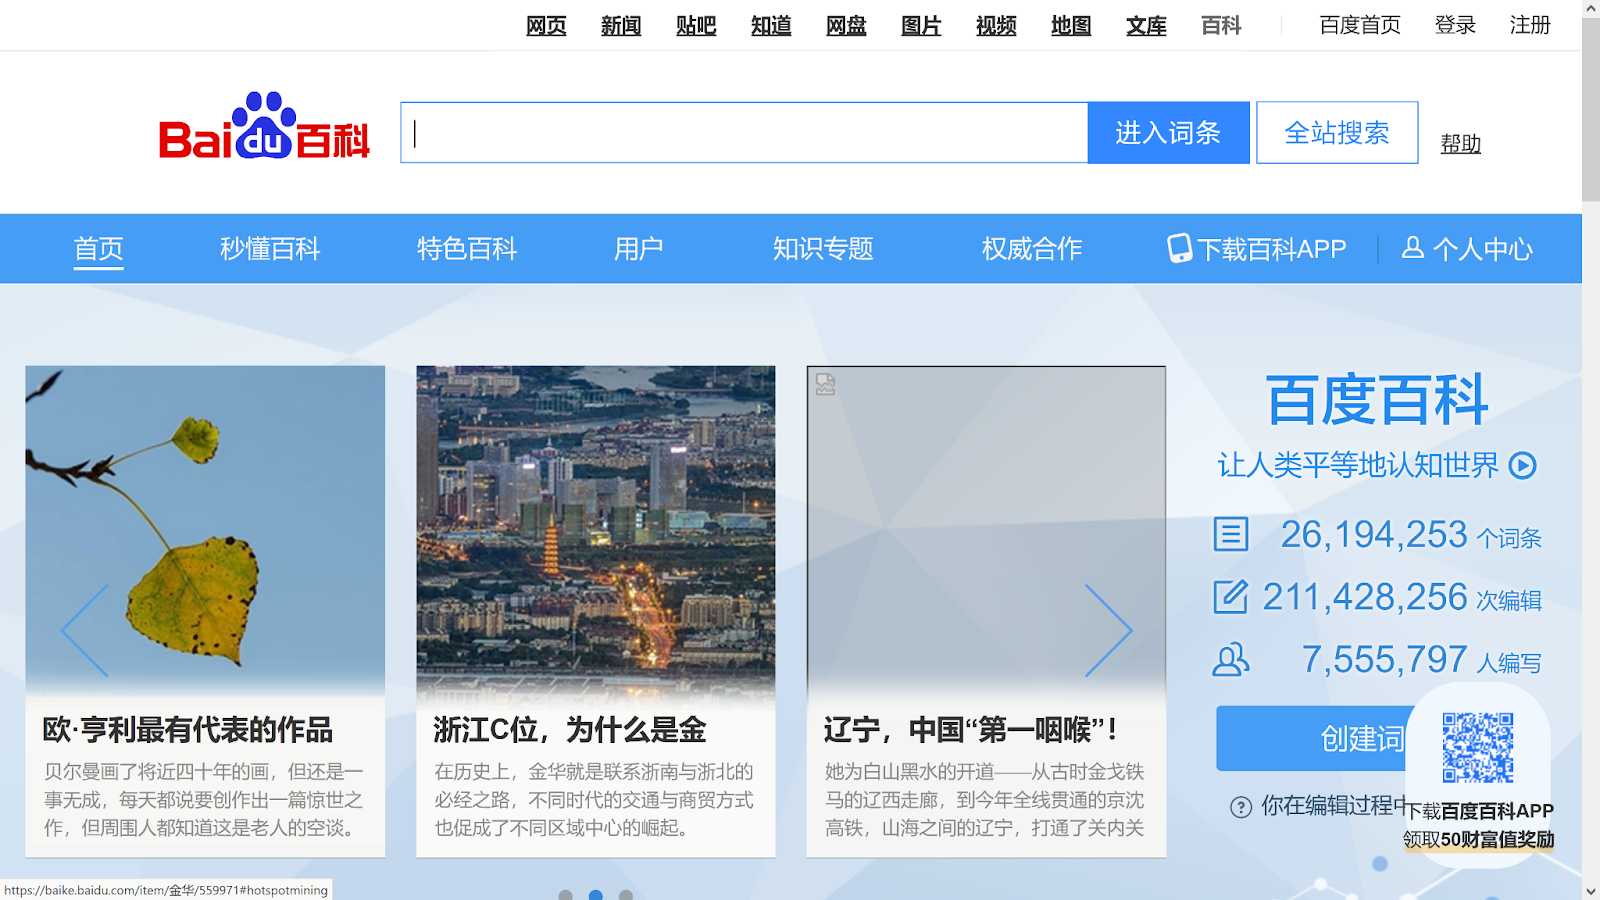
Task: Click the scrollbar down arrow
Action: [1591, 891]
